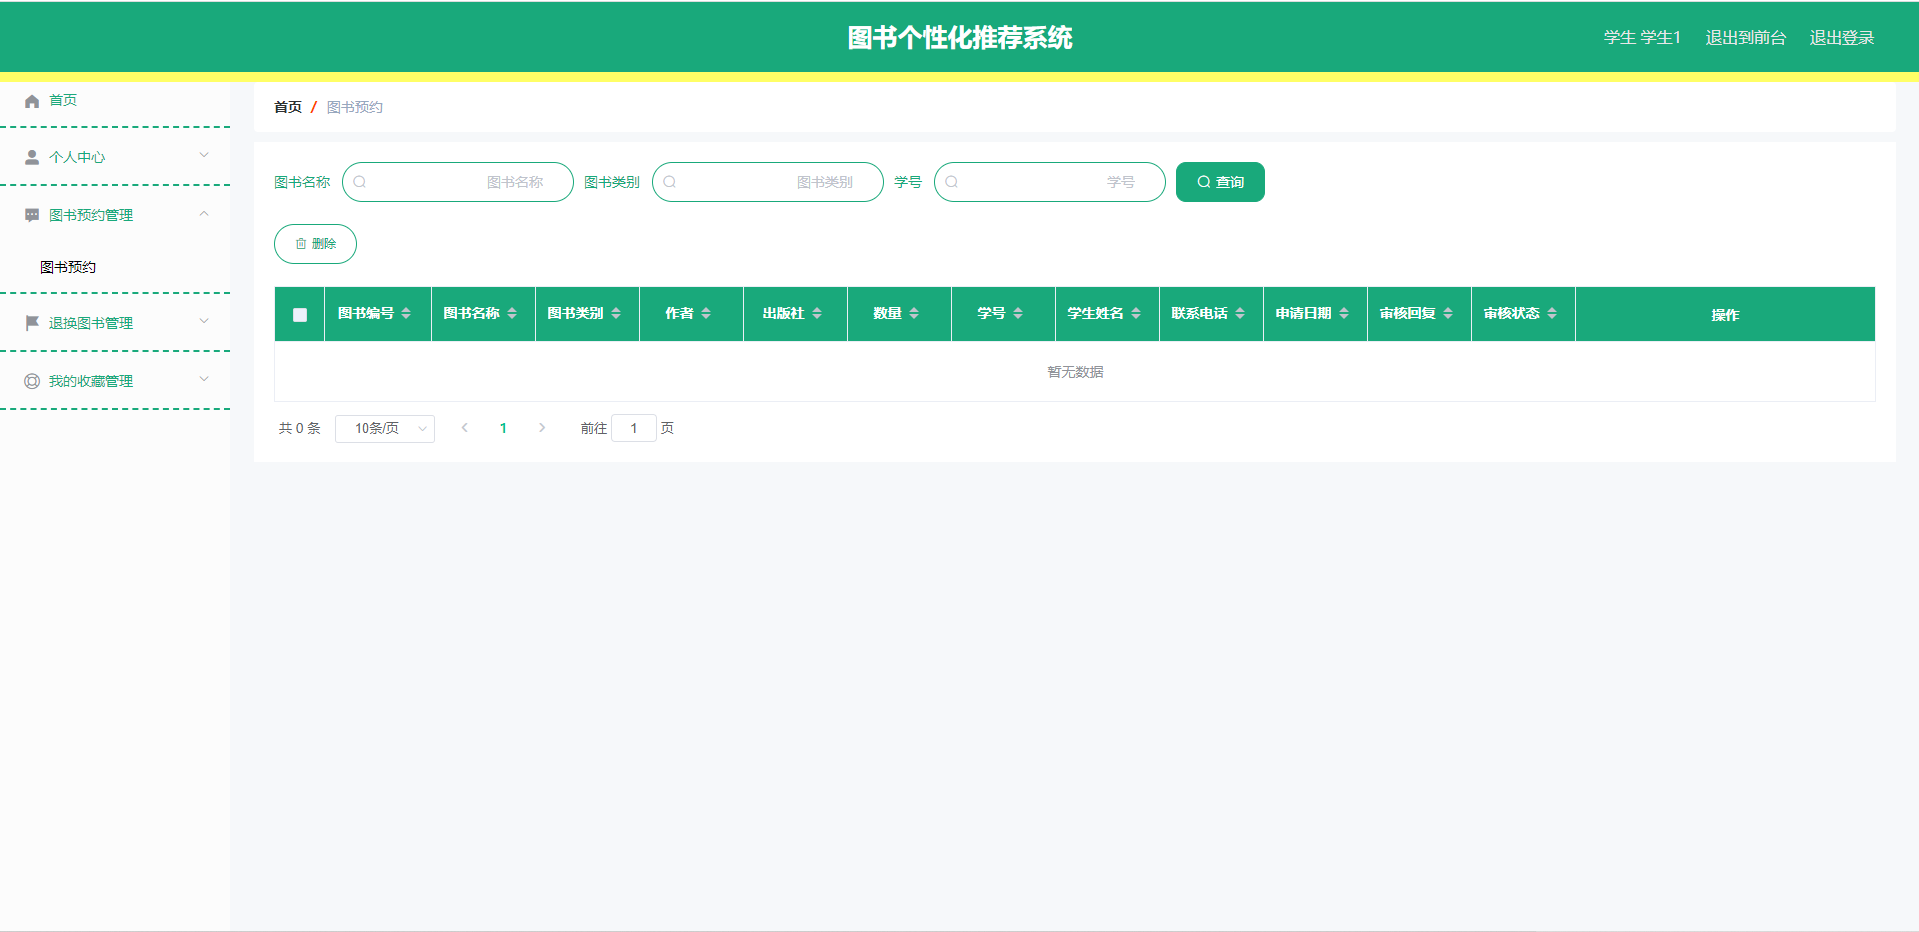Screen dimensions: 1919x932
Task: Select page 1 in pagination
Action: (x=503, y=428)
